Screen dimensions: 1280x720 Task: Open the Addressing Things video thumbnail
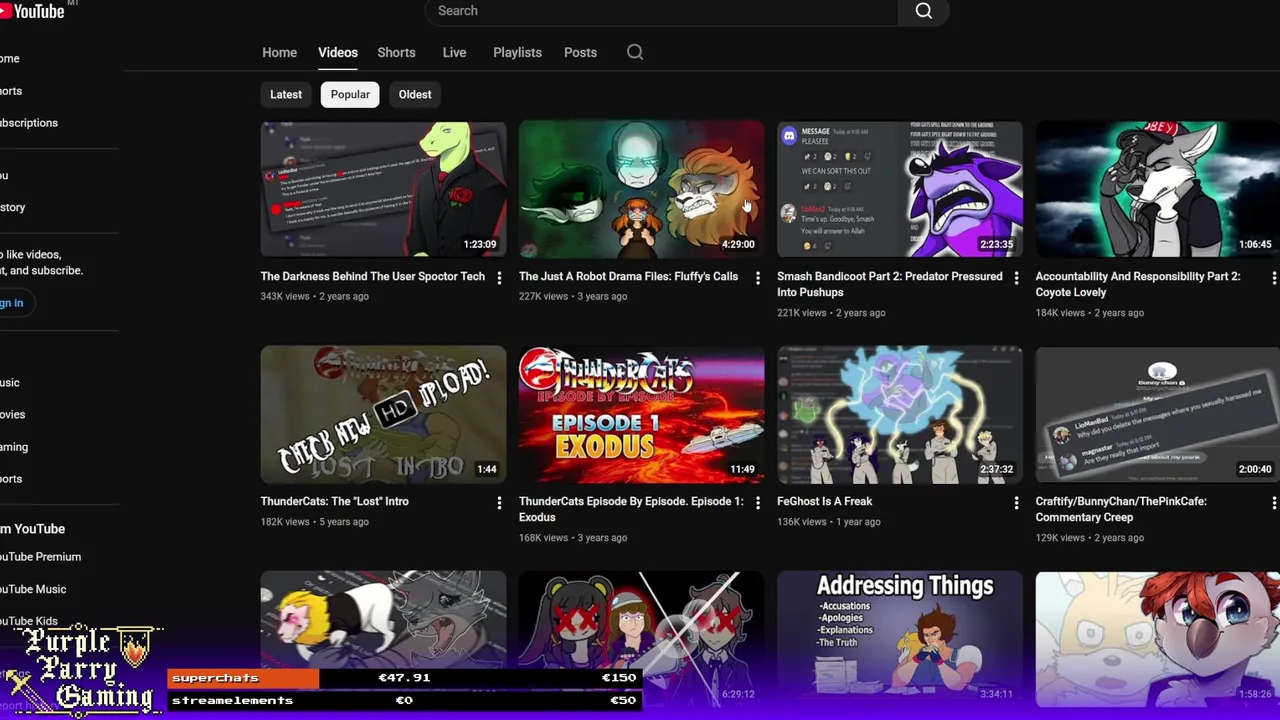(x=900, y=638)
